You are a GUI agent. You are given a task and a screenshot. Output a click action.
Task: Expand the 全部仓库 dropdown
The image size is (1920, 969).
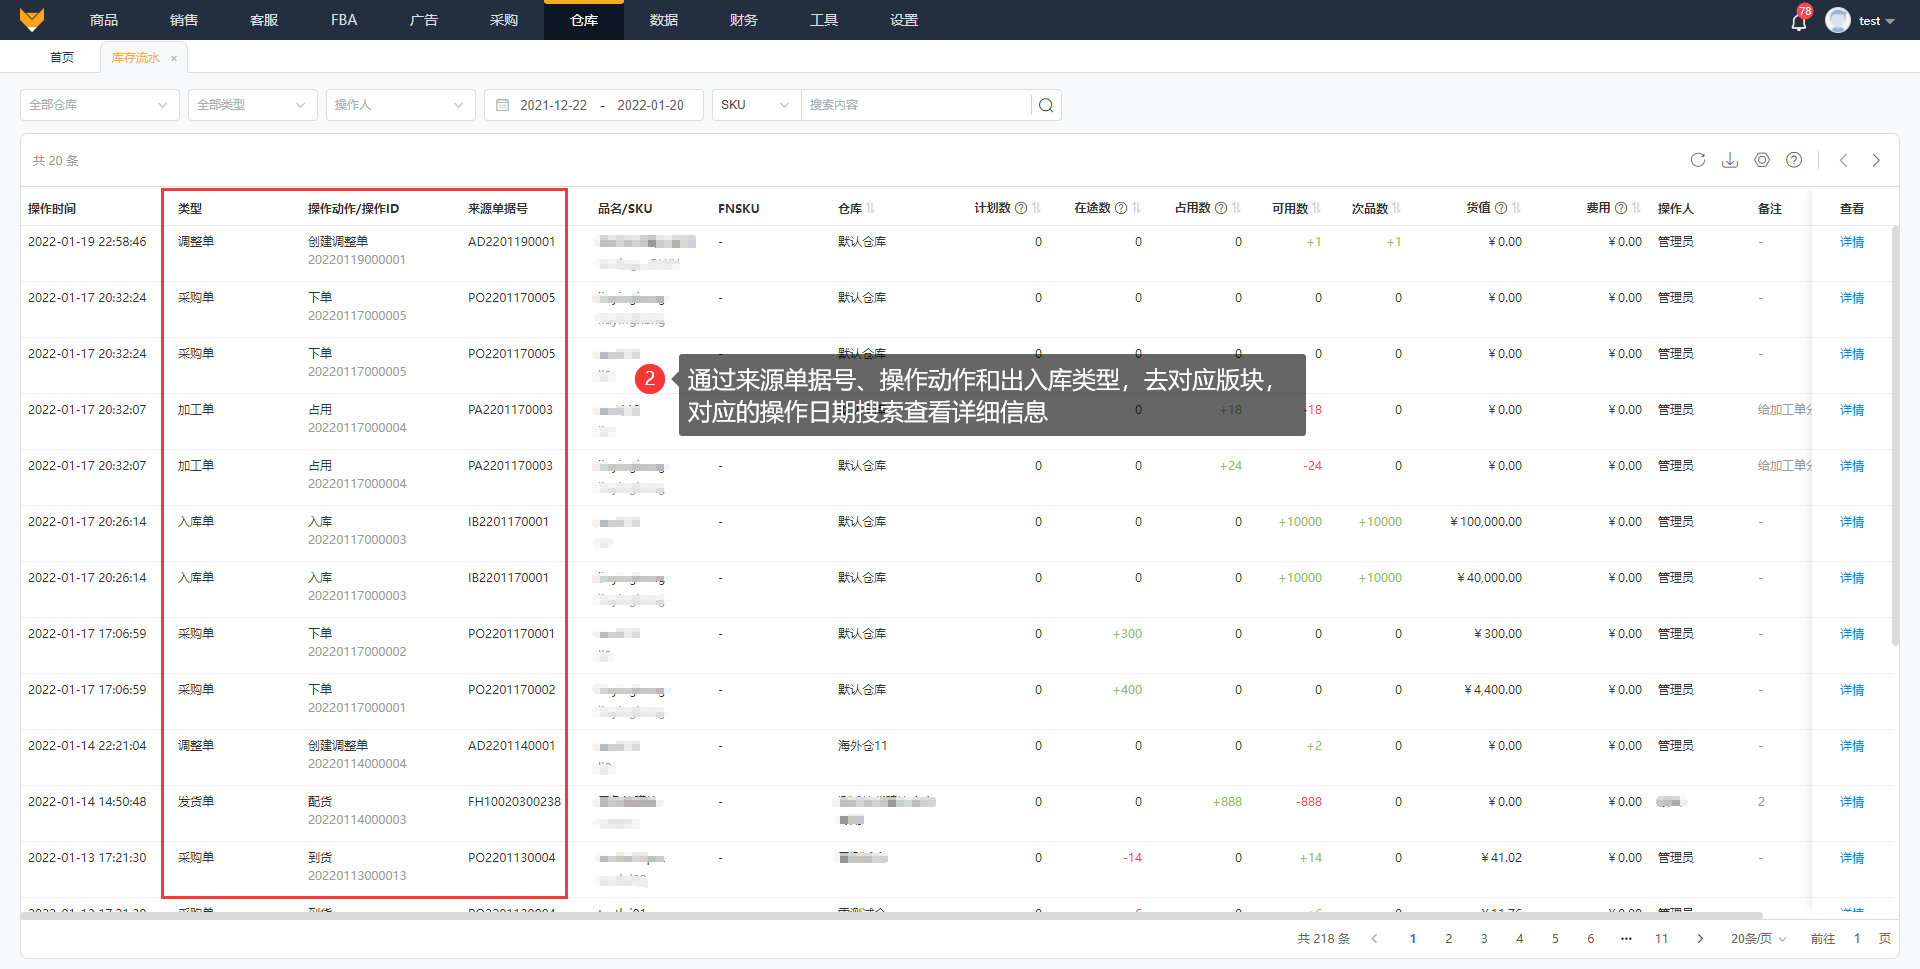pos(99,105)
